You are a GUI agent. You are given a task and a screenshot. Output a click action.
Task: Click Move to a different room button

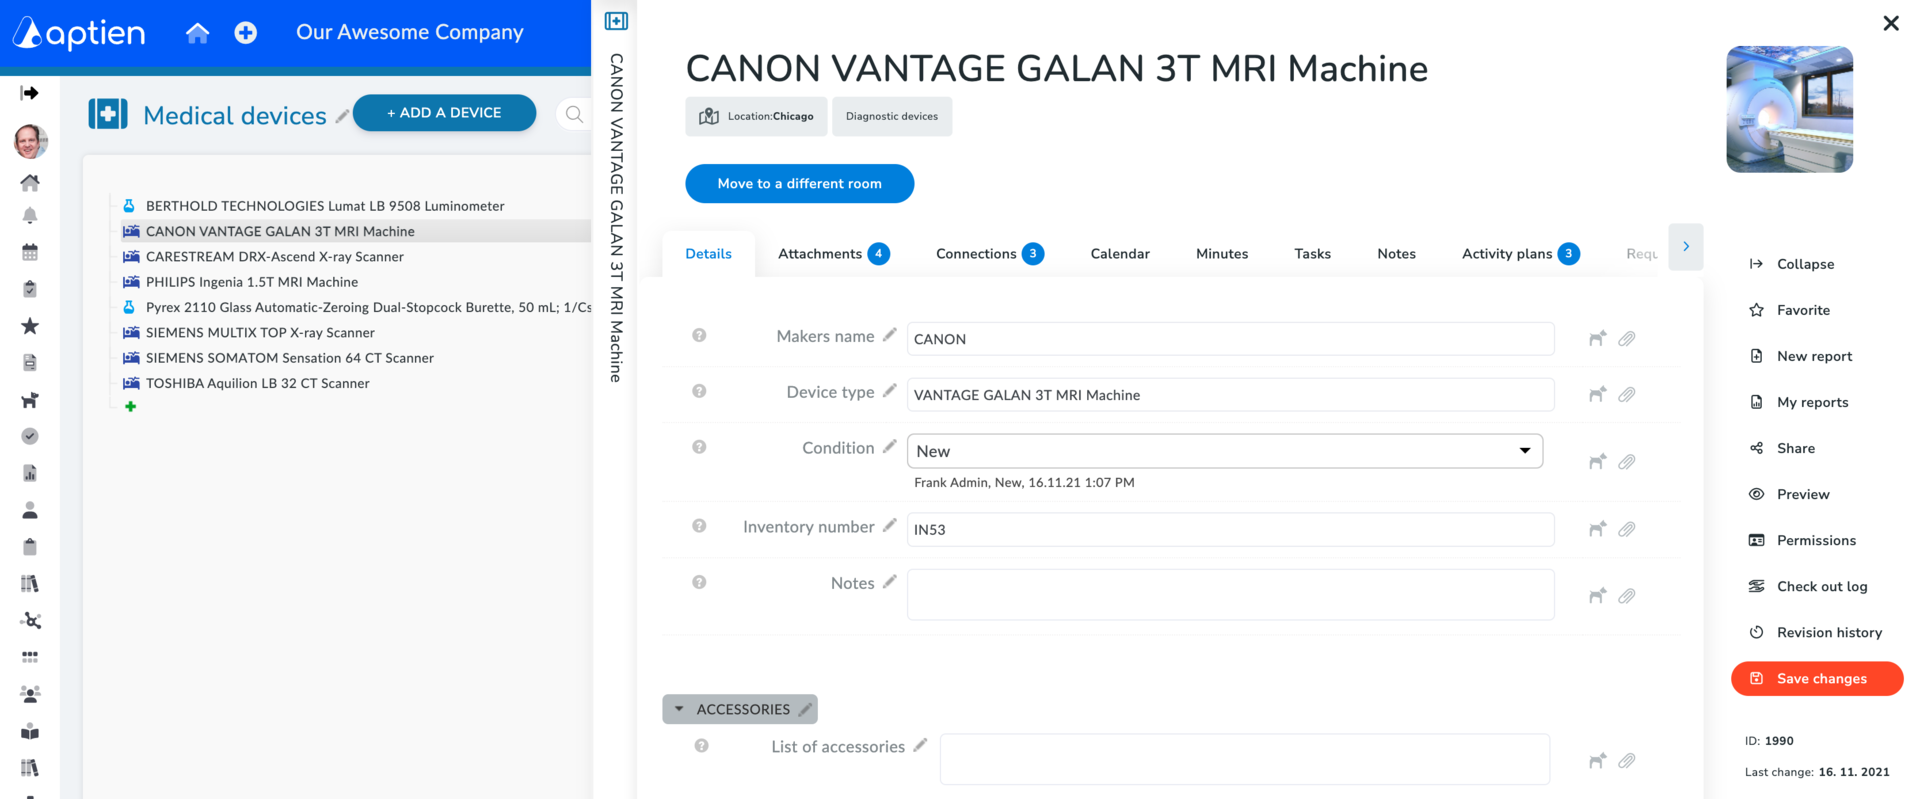tap(799, 184)
